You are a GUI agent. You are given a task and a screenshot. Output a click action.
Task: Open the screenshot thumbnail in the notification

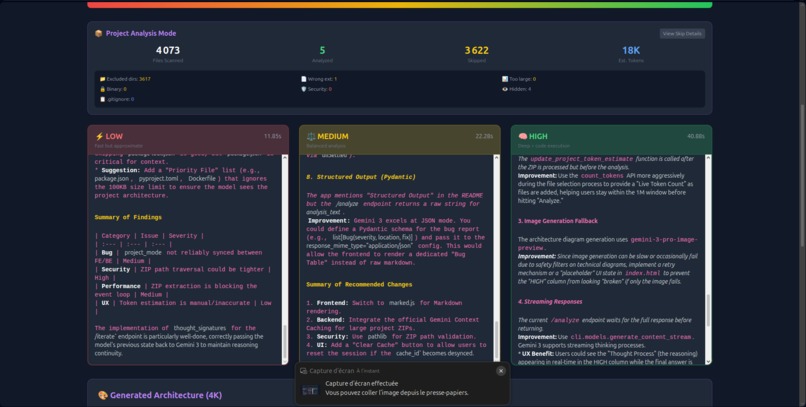(x=310, y=391)
